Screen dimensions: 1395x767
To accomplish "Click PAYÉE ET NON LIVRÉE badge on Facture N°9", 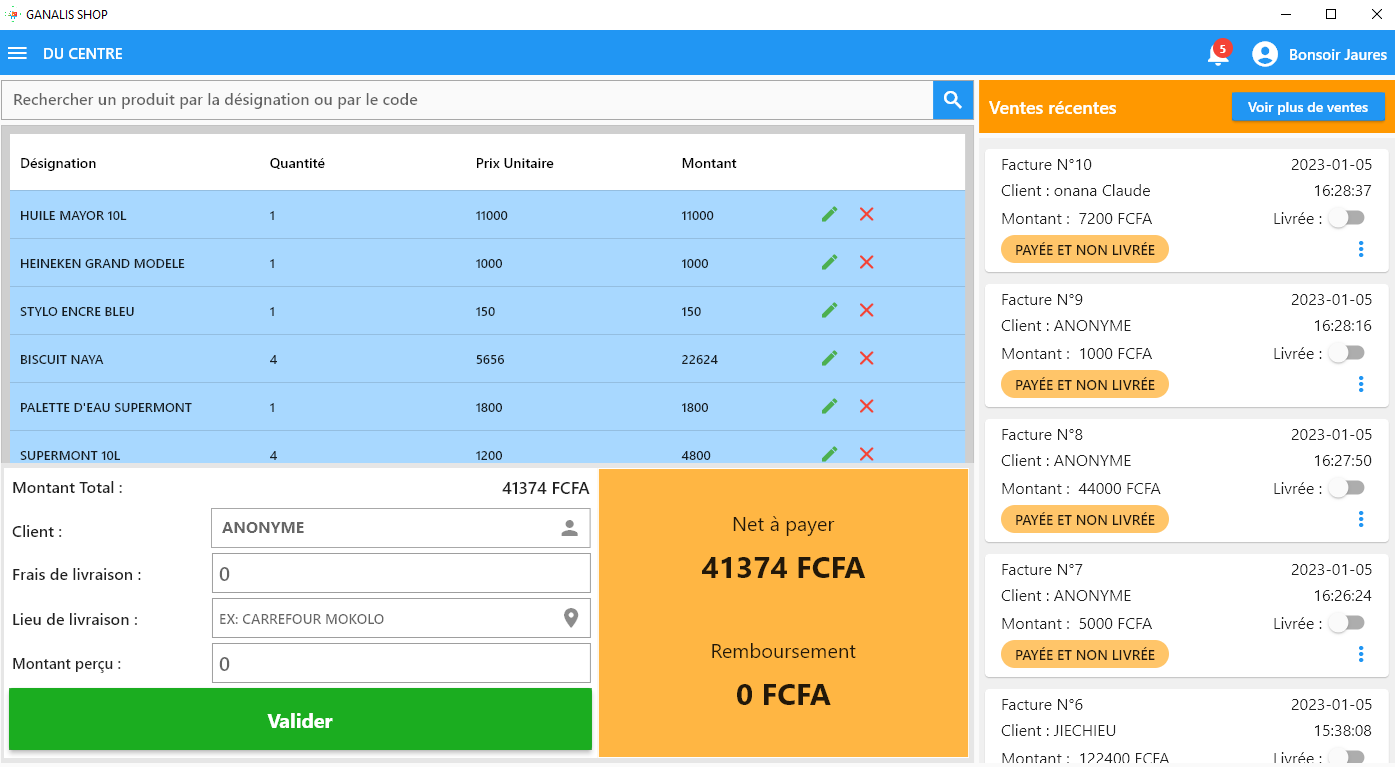I will click(x=1085, y=384).
